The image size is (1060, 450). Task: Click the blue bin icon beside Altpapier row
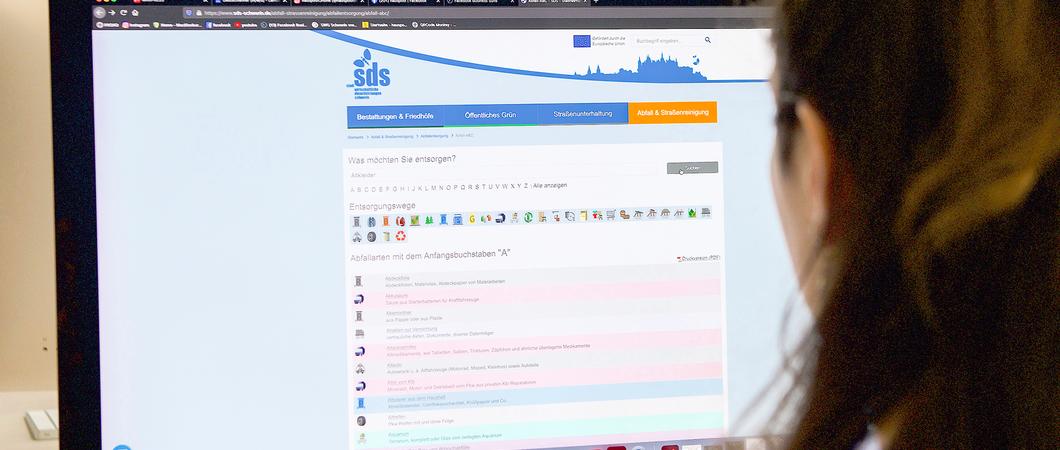(361, 403)
